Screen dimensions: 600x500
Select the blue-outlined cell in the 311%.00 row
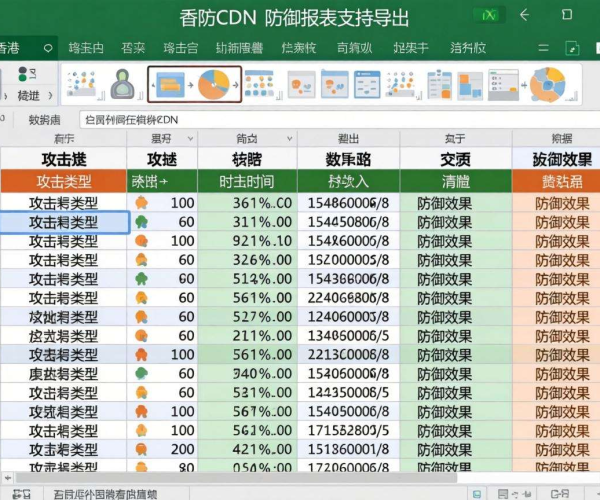pos(64,222)
